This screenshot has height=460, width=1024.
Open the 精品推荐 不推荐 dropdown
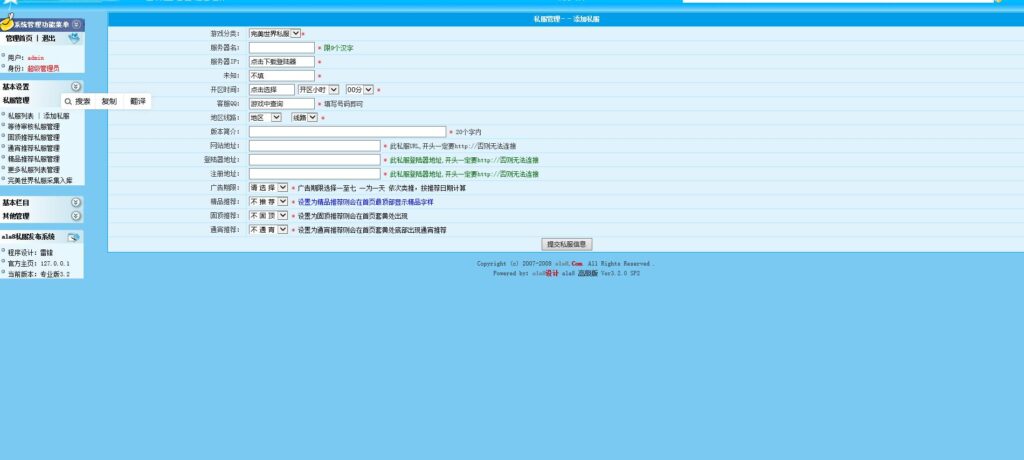[x=268, y=201]
